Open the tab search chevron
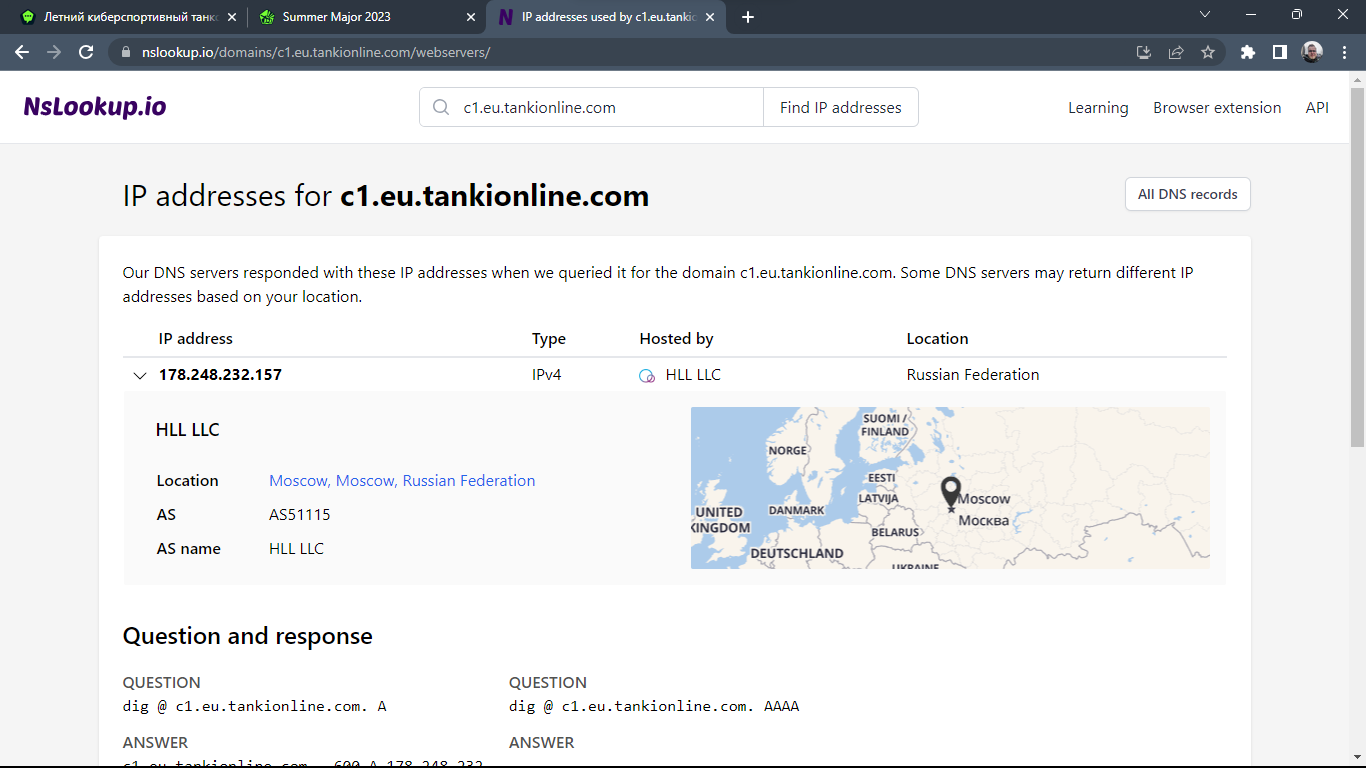 coord(1205,14)
